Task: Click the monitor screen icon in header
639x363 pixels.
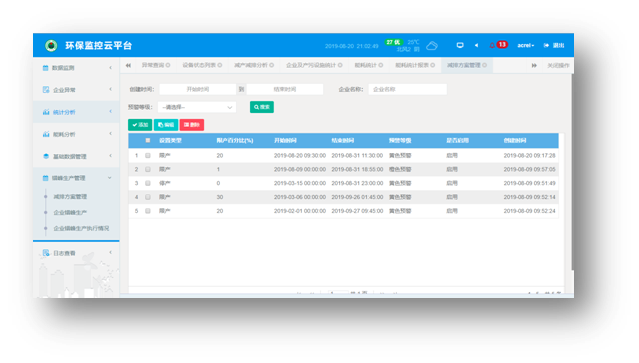Action: pyautogui.click(x=460, y=45)
